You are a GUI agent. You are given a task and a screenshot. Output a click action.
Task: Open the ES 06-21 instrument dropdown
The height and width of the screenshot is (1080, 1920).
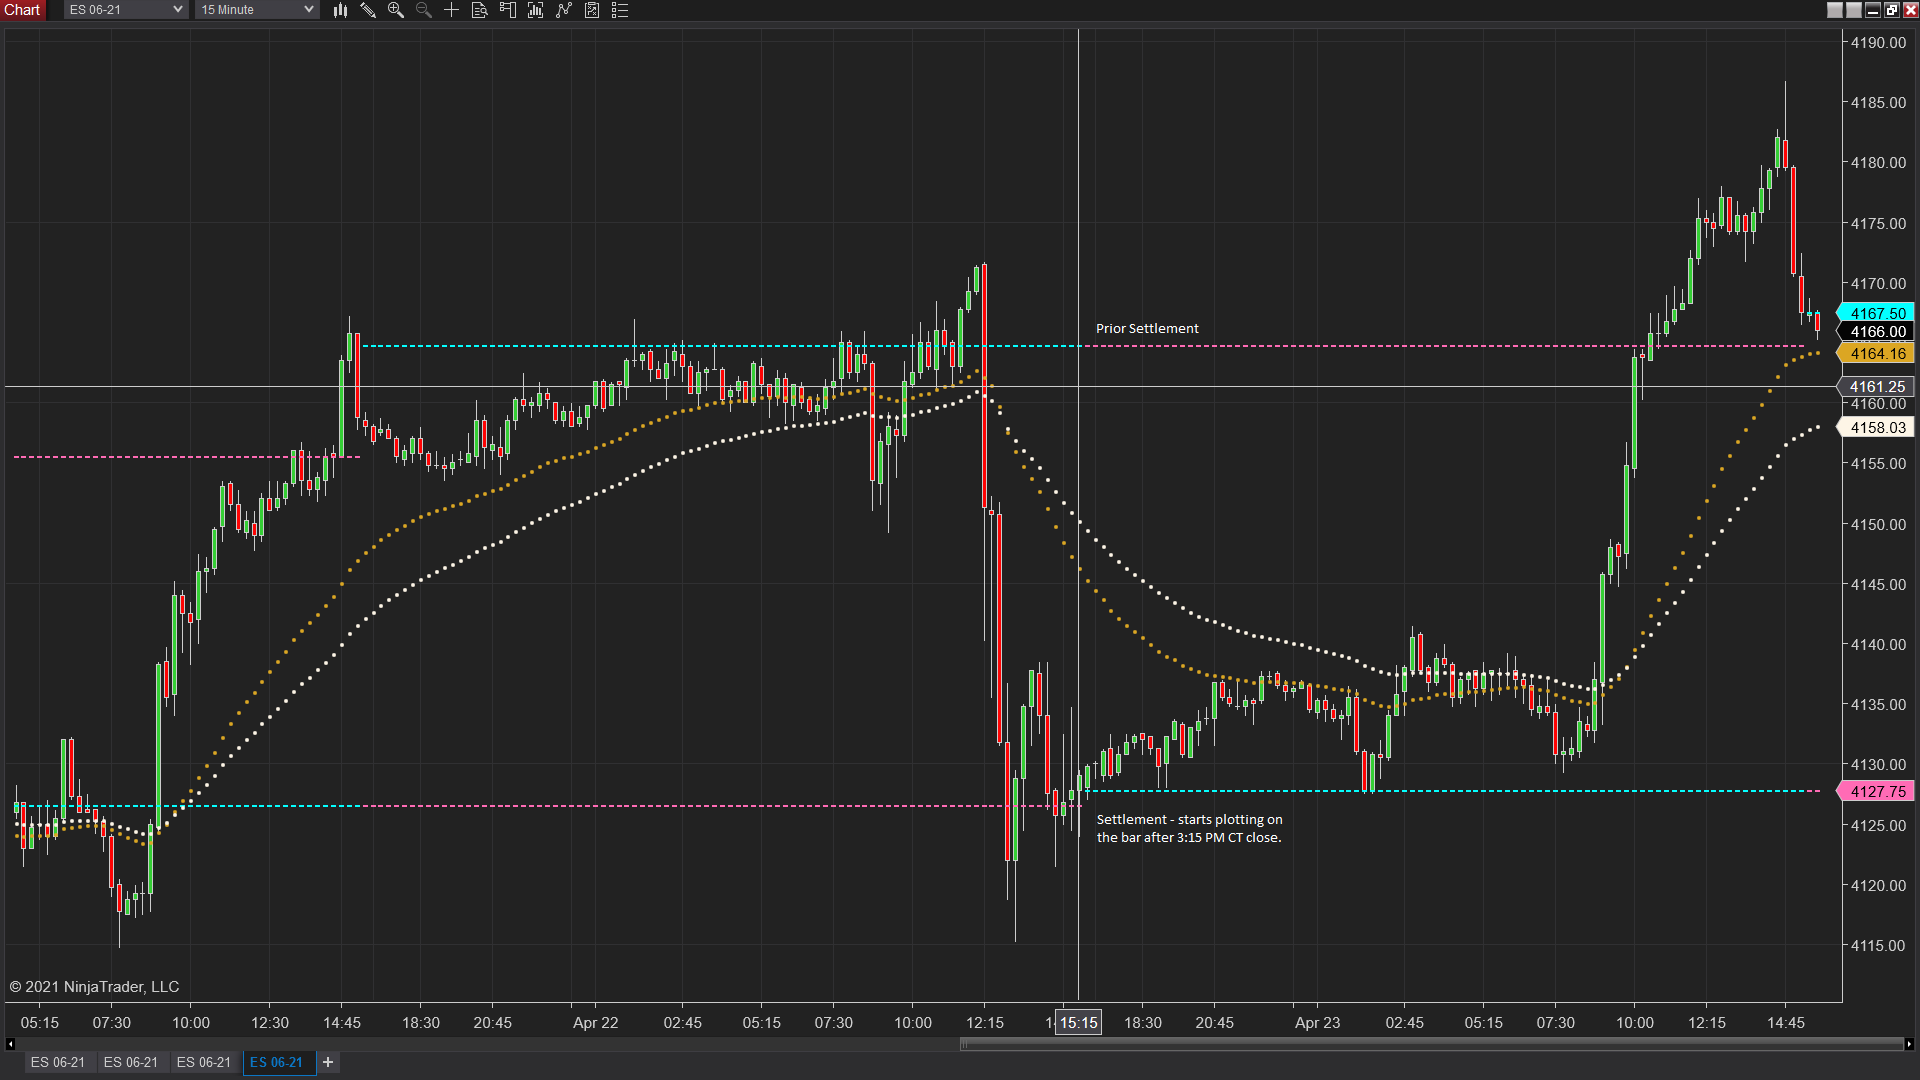tap(126, 10)
